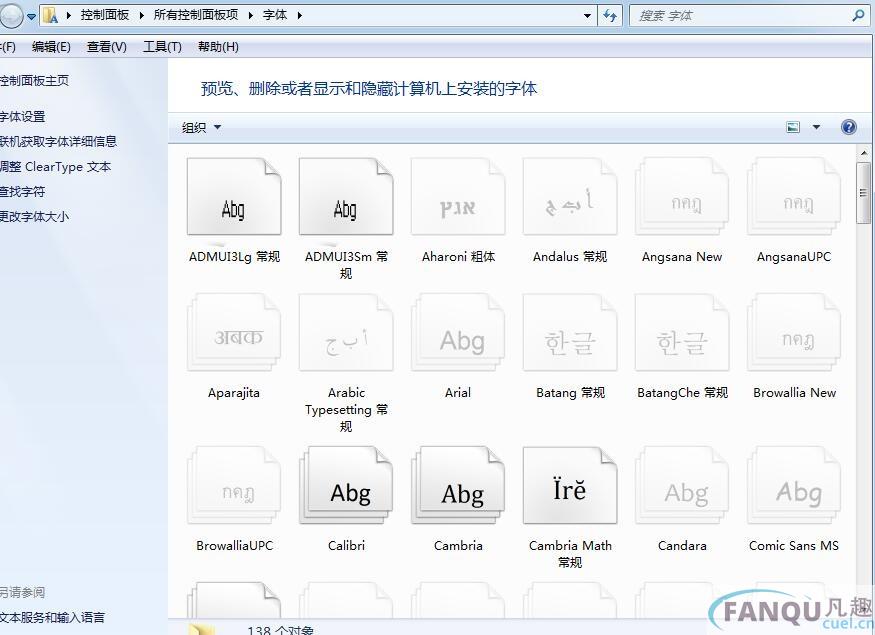Open the 组织 dropdown menu
The image size is (875, 635).
click(201, 128)
